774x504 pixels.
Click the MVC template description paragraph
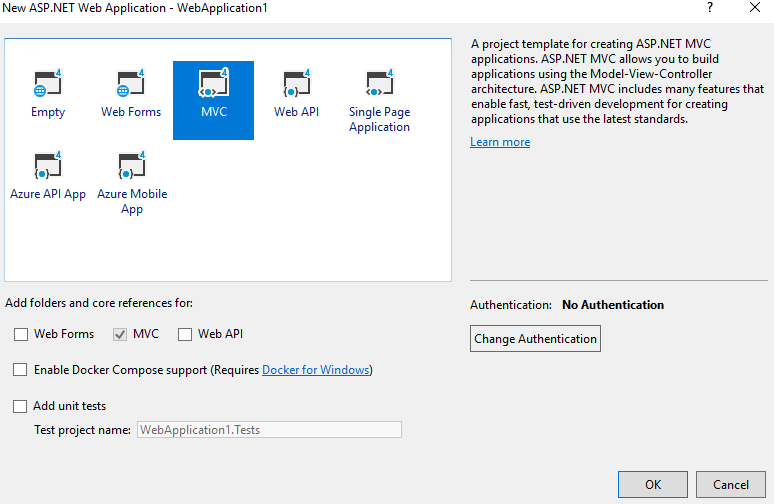[617, 81]
